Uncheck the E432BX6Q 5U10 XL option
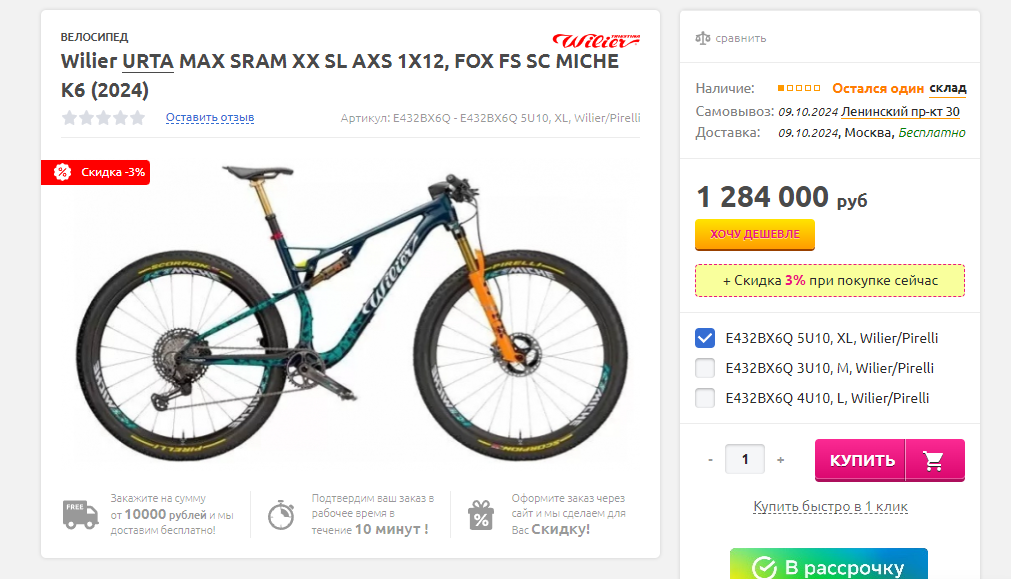The width and height of the screenshot is (1011, 579). 705,338
